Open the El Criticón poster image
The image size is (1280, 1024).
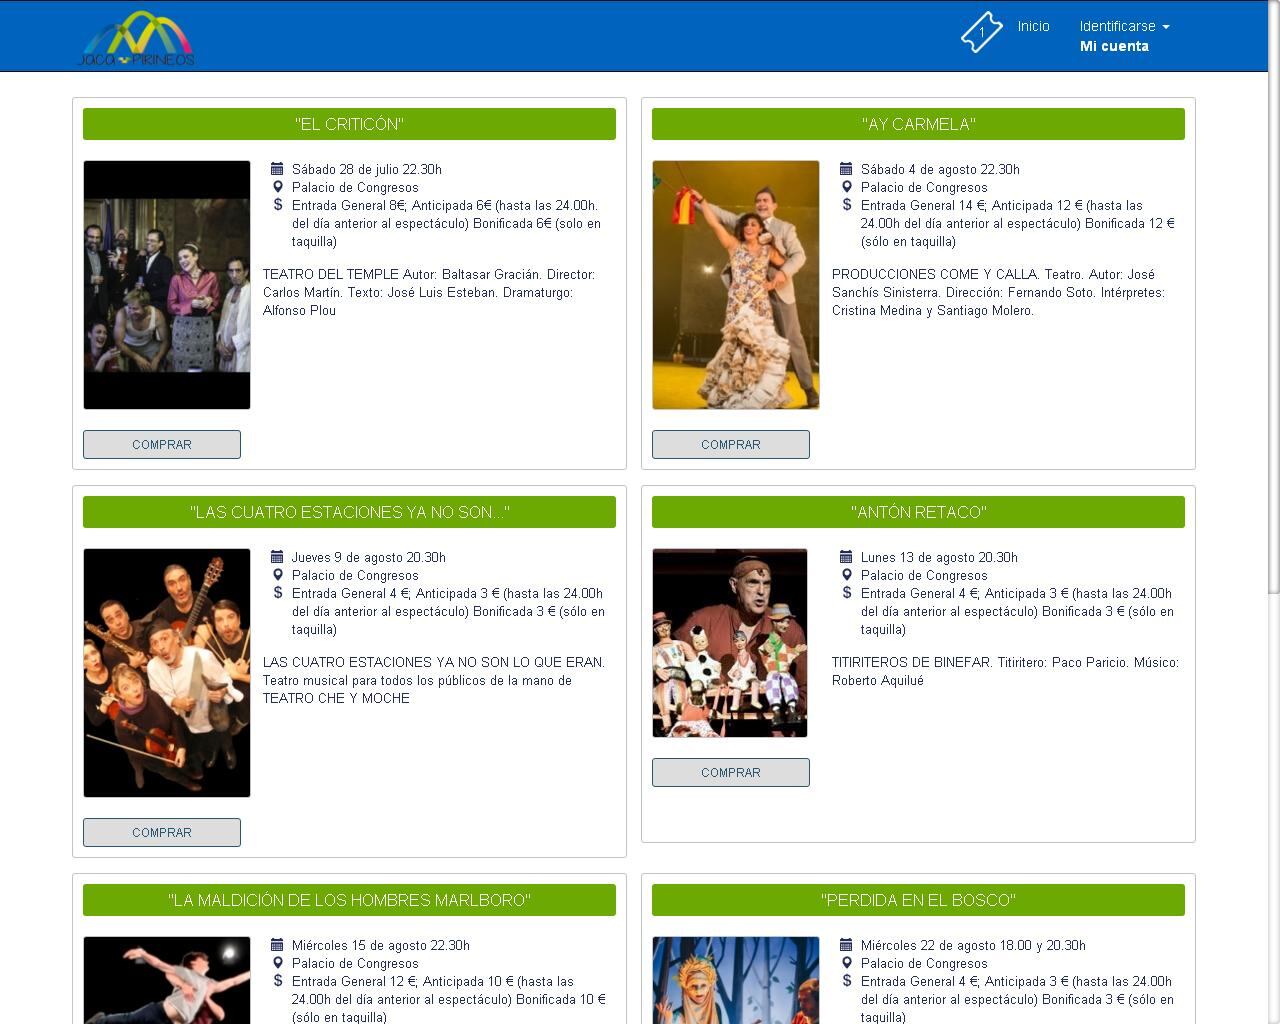(167, 285)
